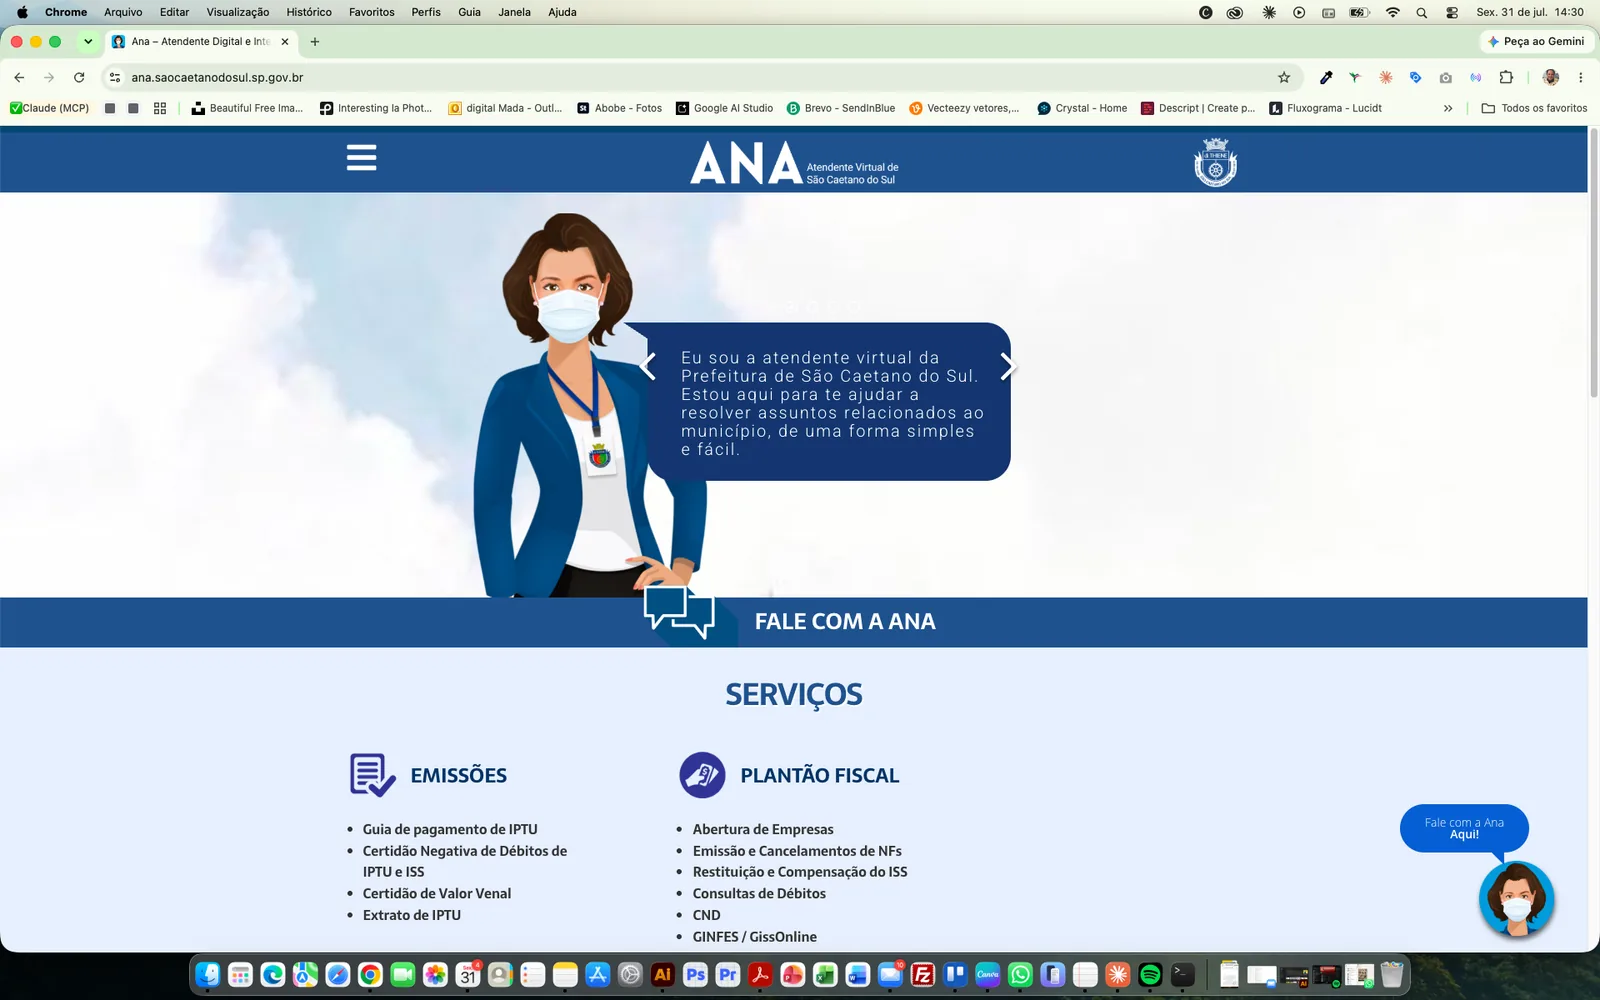Open a new tab with plus button
Image resolution: width=1600 pixels, height=1000 pixels.
(x=315, y=41)
